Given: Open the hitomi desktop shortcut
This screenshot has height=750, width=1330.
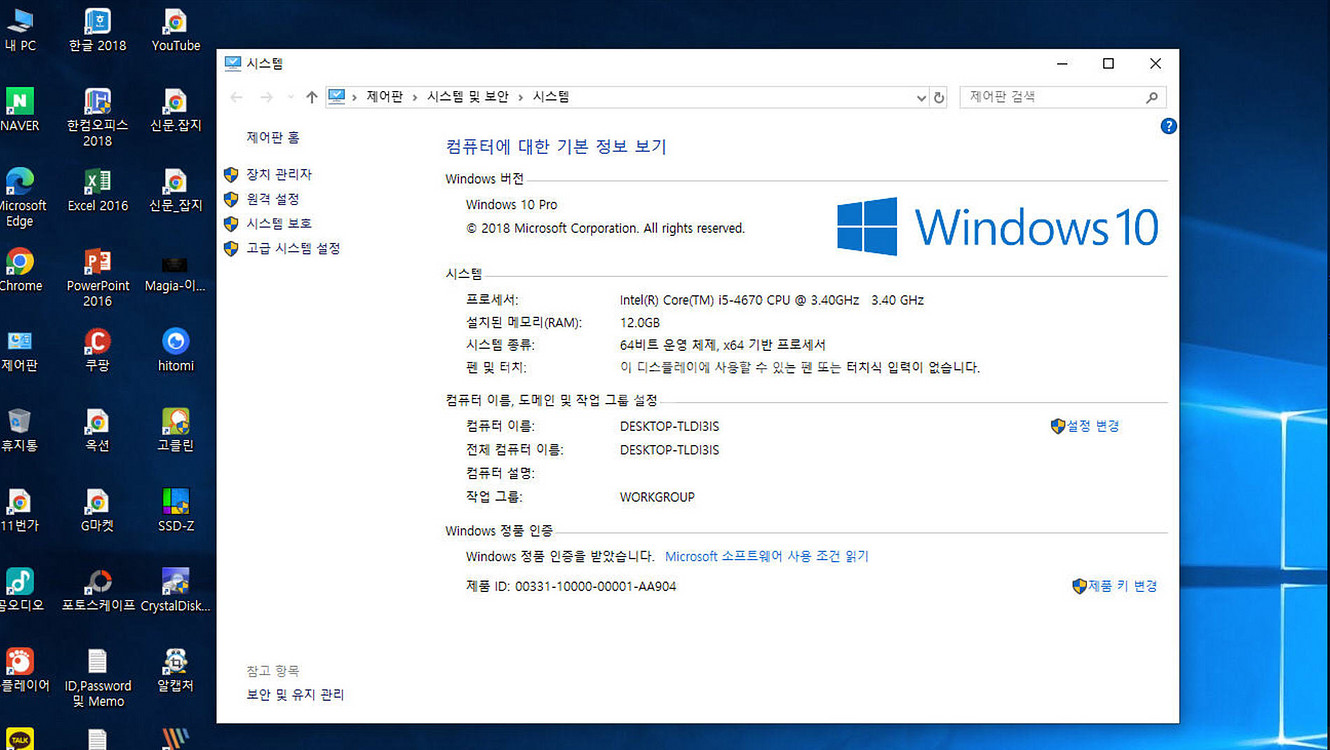Looking at the screenshot, I should [x=176, y=349].
